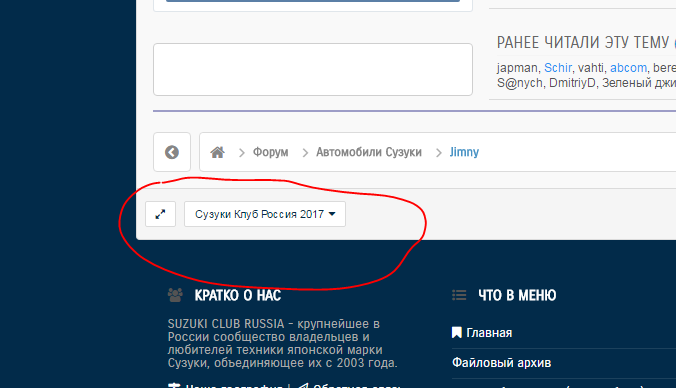Open Главная in footer menu
676x388 pixels.
[x=489, y=333]
